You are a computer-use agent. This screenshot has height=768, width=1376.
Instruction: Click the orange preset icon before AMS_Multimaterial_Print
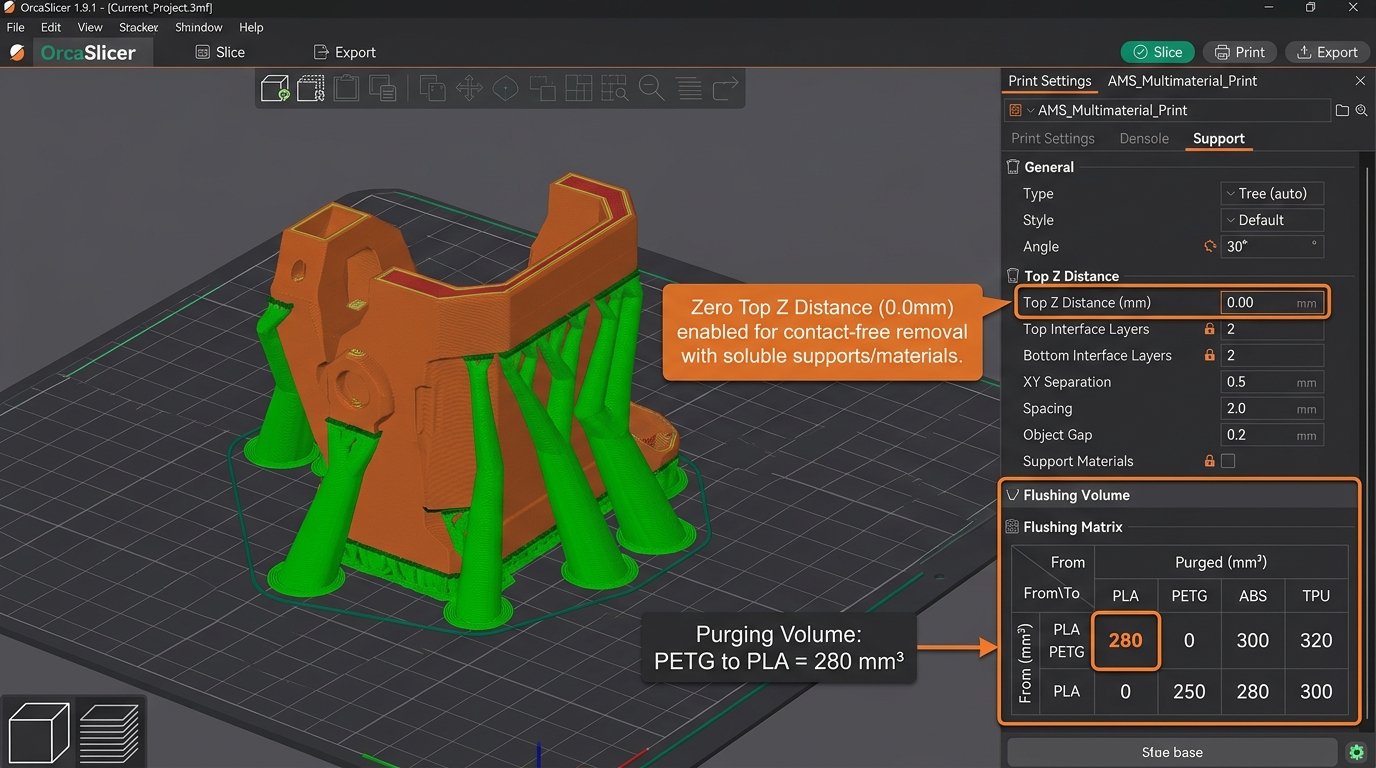point(1015,110)
